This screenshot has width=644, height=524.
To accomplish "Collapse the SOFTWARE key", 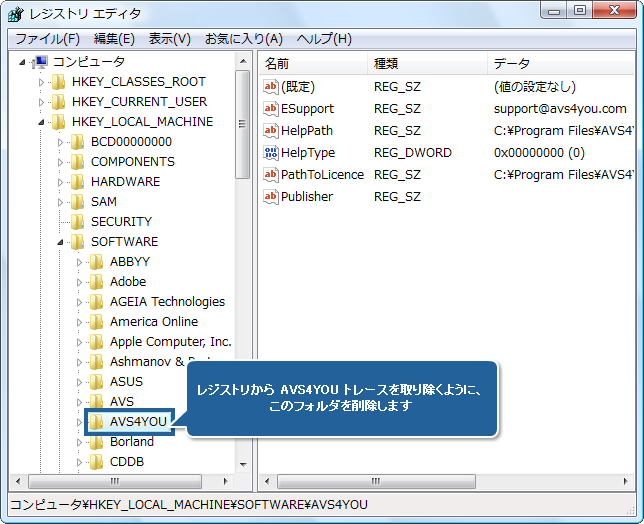I will pos(60,242).
